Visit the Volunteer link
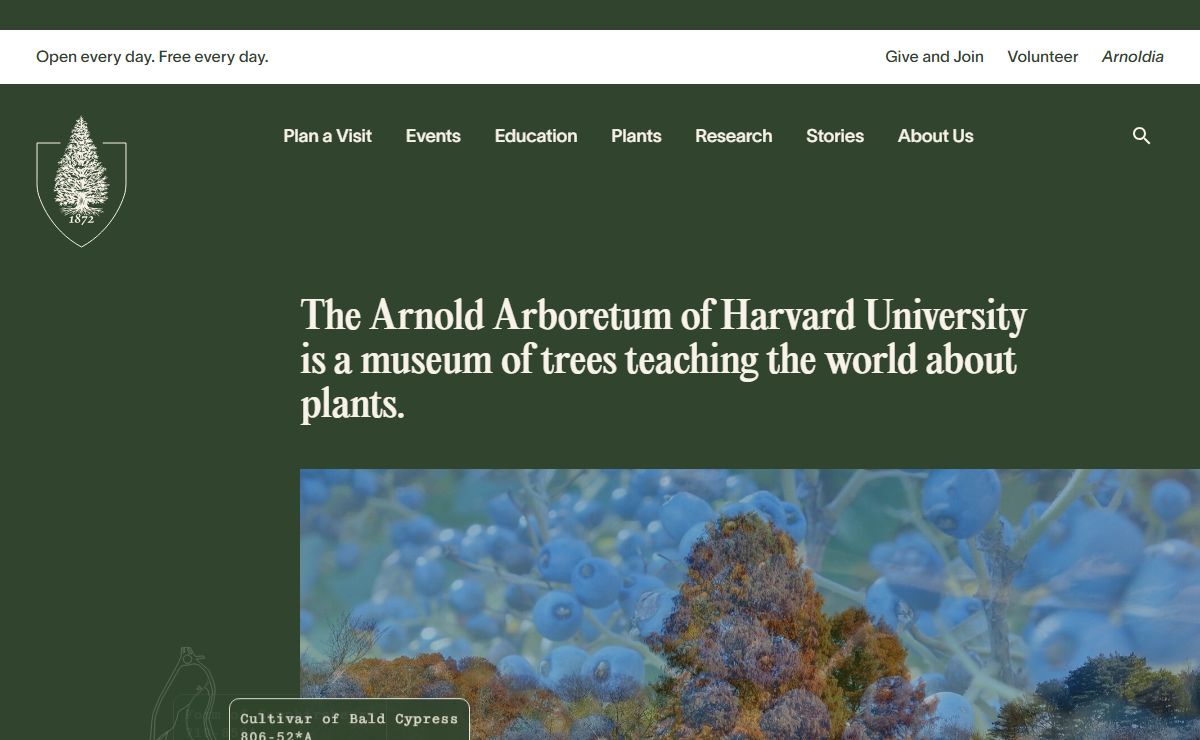 (1042, 57)
